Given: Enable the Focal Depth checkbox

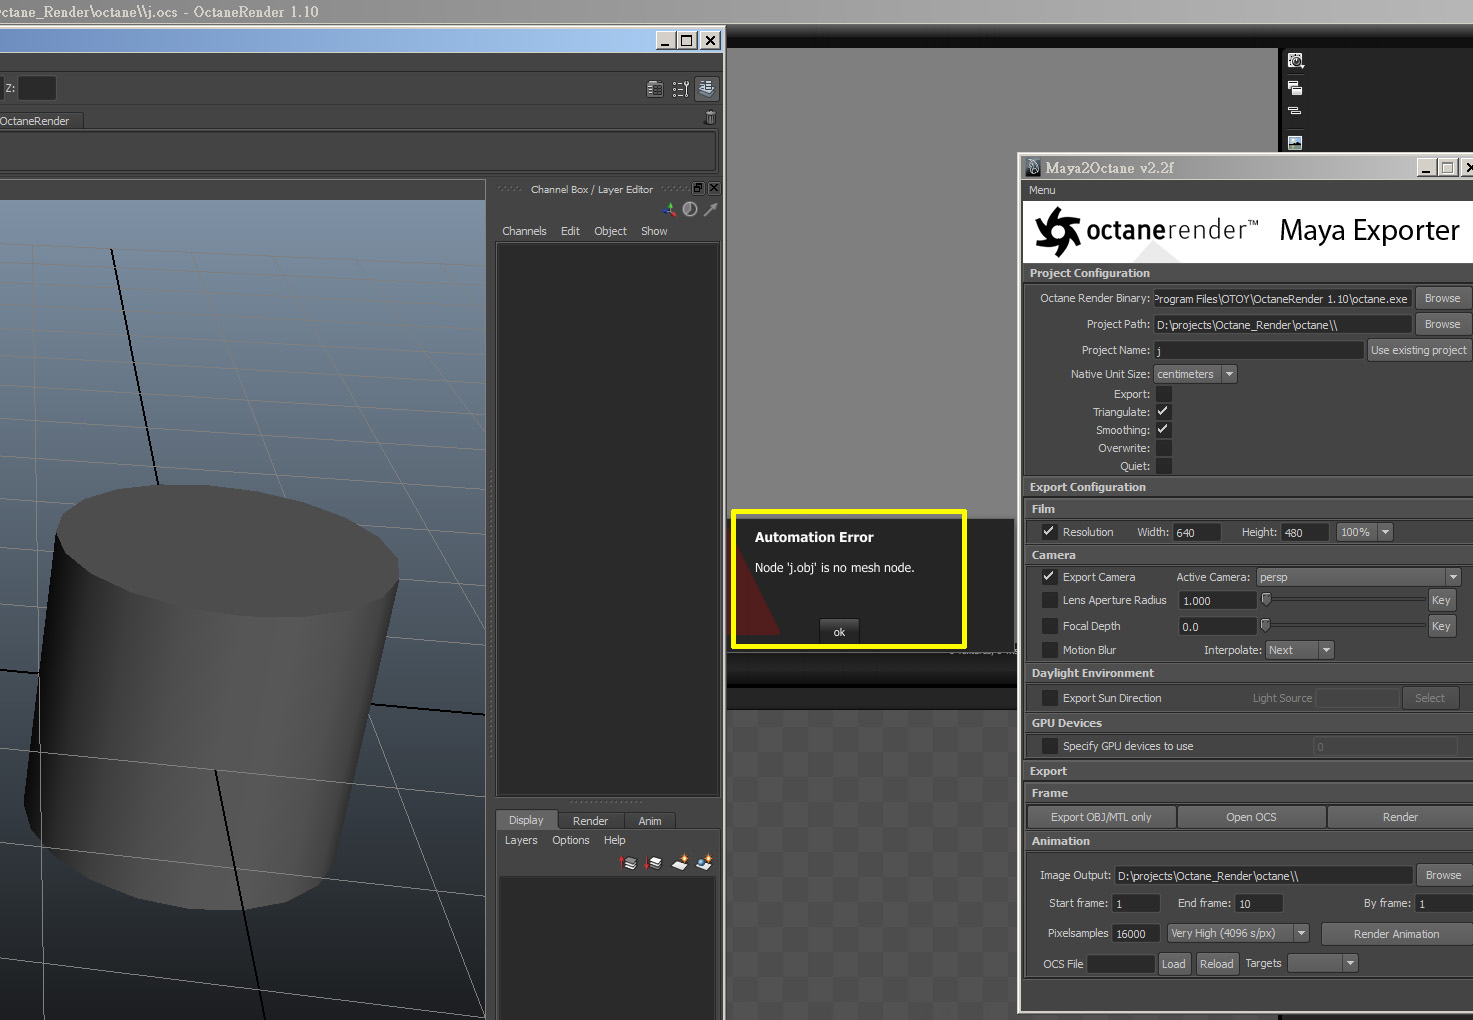Looking at the screenshot, I should coord(1049,626).
